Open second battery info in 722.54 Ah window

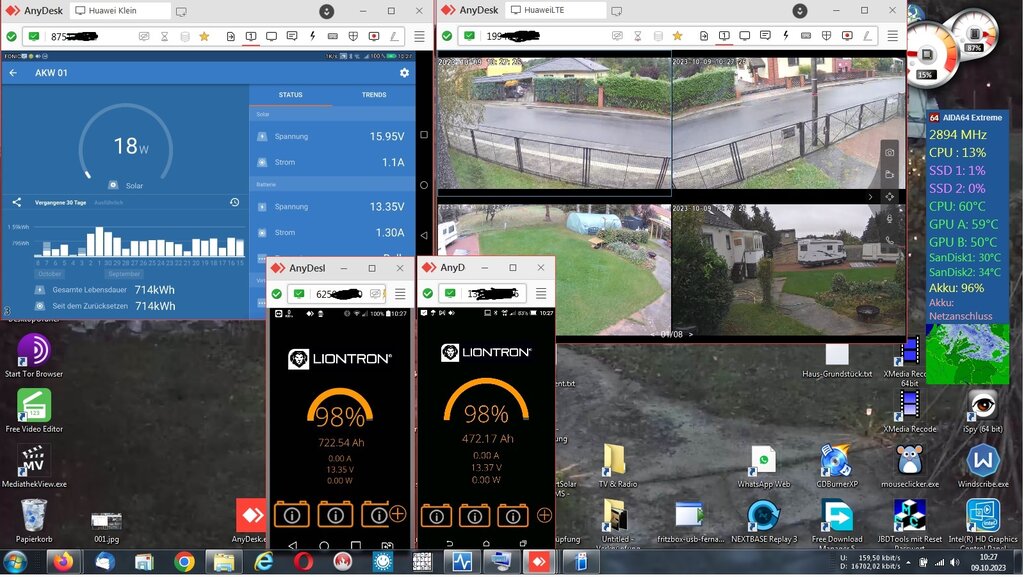(x=335, y=515)
